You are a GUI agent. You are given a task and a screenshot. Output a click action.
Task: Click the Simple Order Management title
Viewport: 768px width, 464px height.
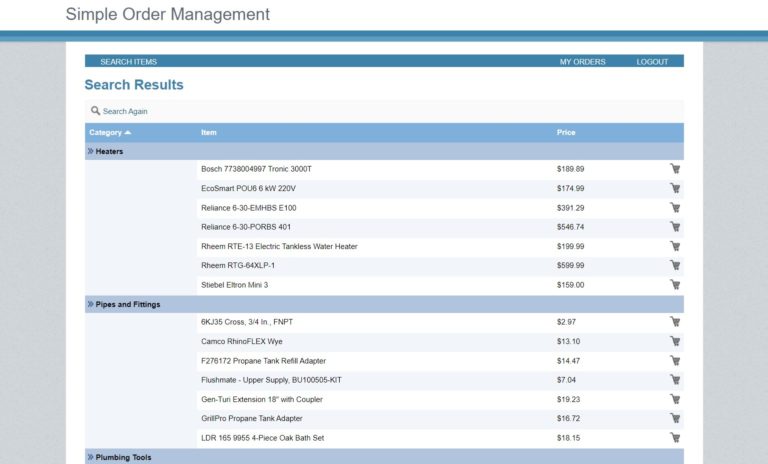[168, 14]
